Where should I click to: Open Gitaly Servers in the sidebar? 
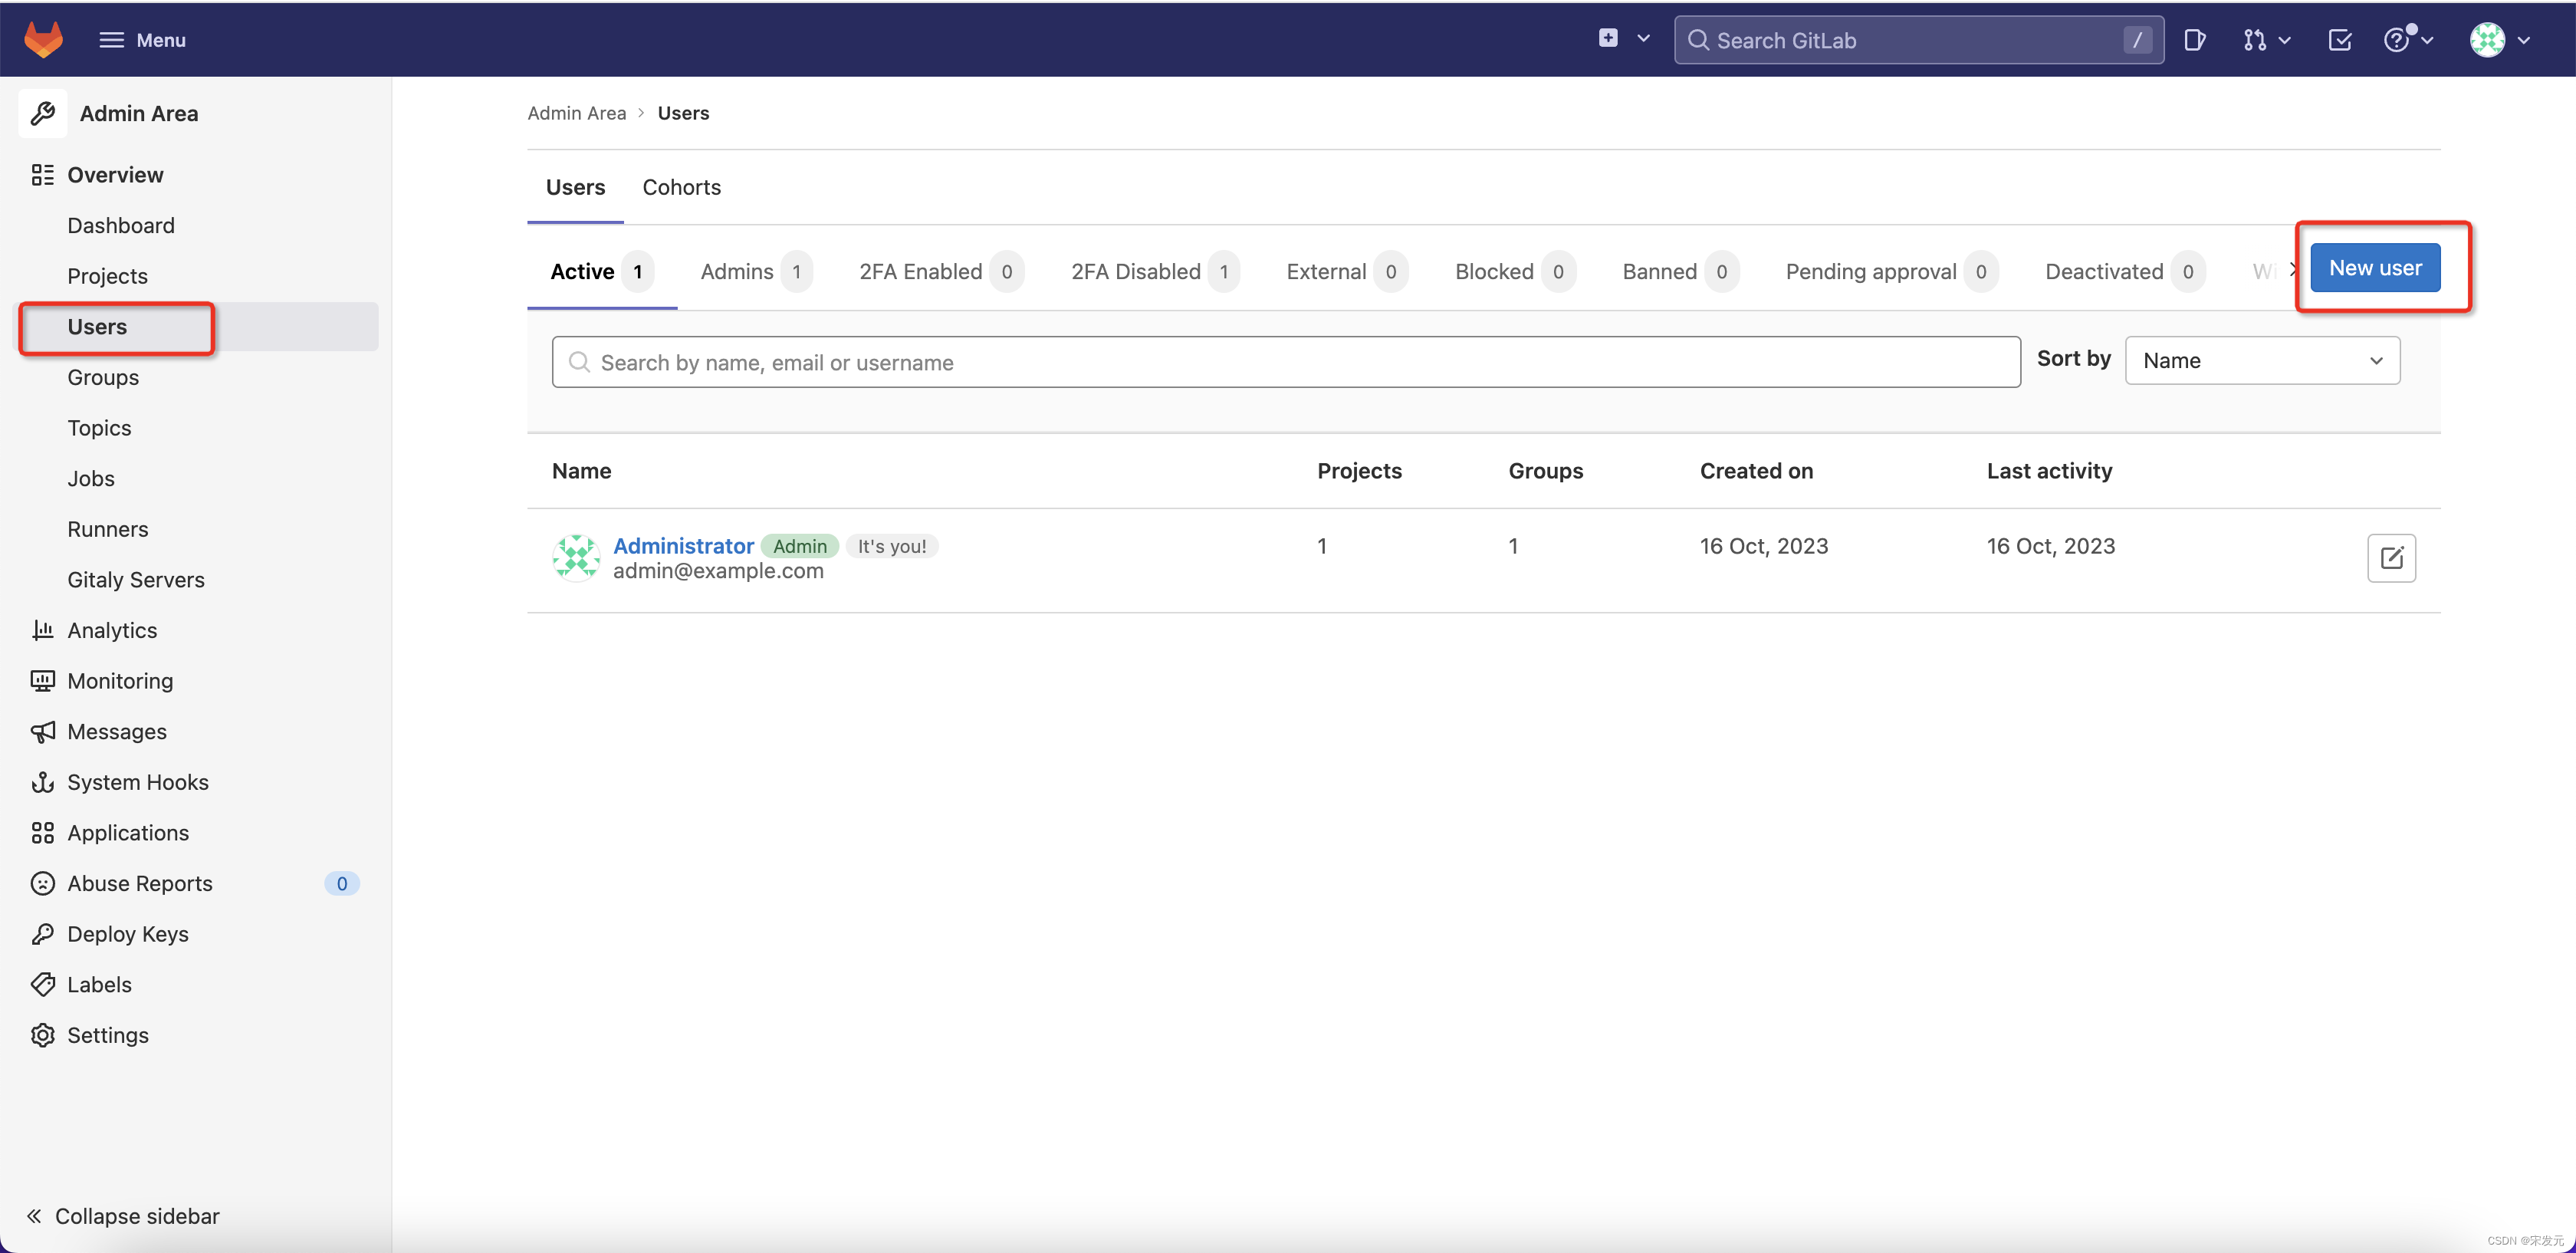tap(136, 579)
